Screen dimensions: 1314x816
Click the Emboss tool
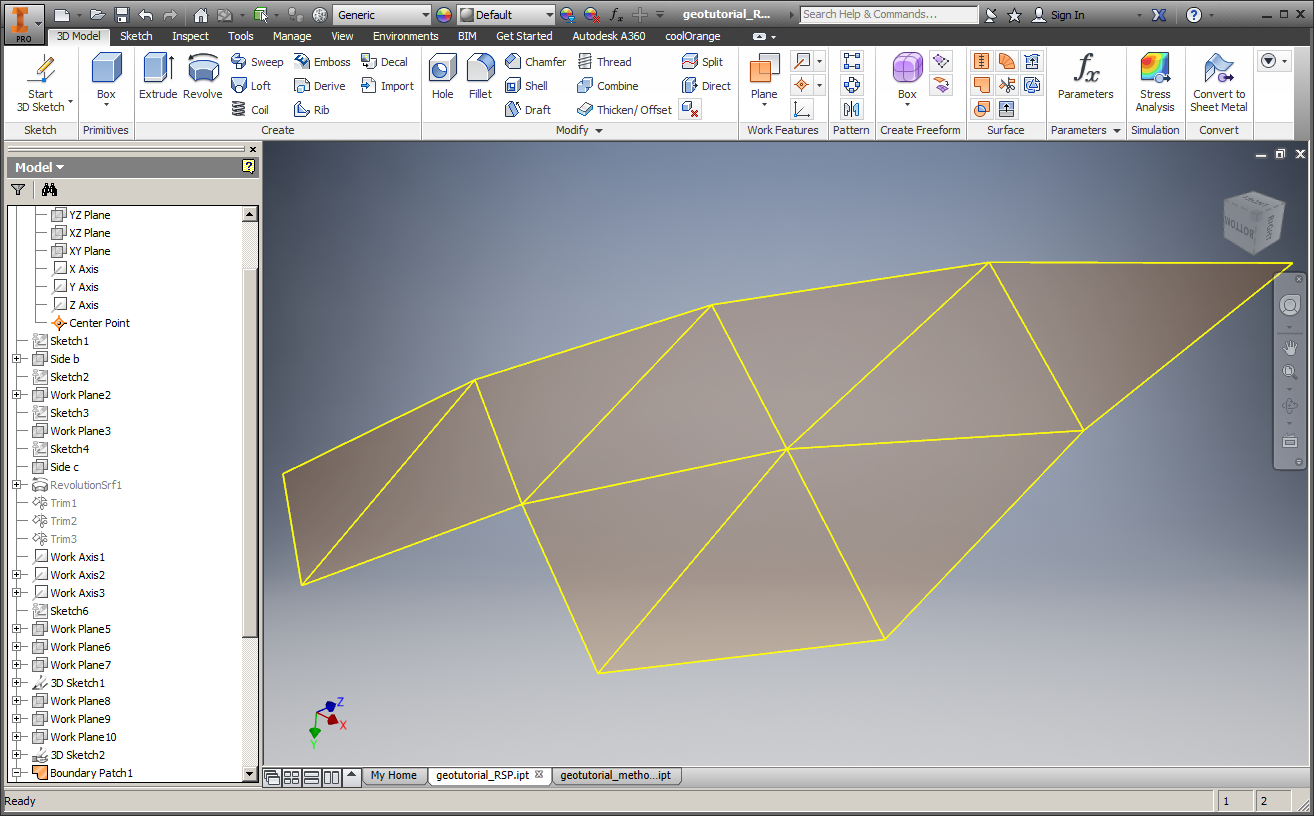tap(322, 62)
